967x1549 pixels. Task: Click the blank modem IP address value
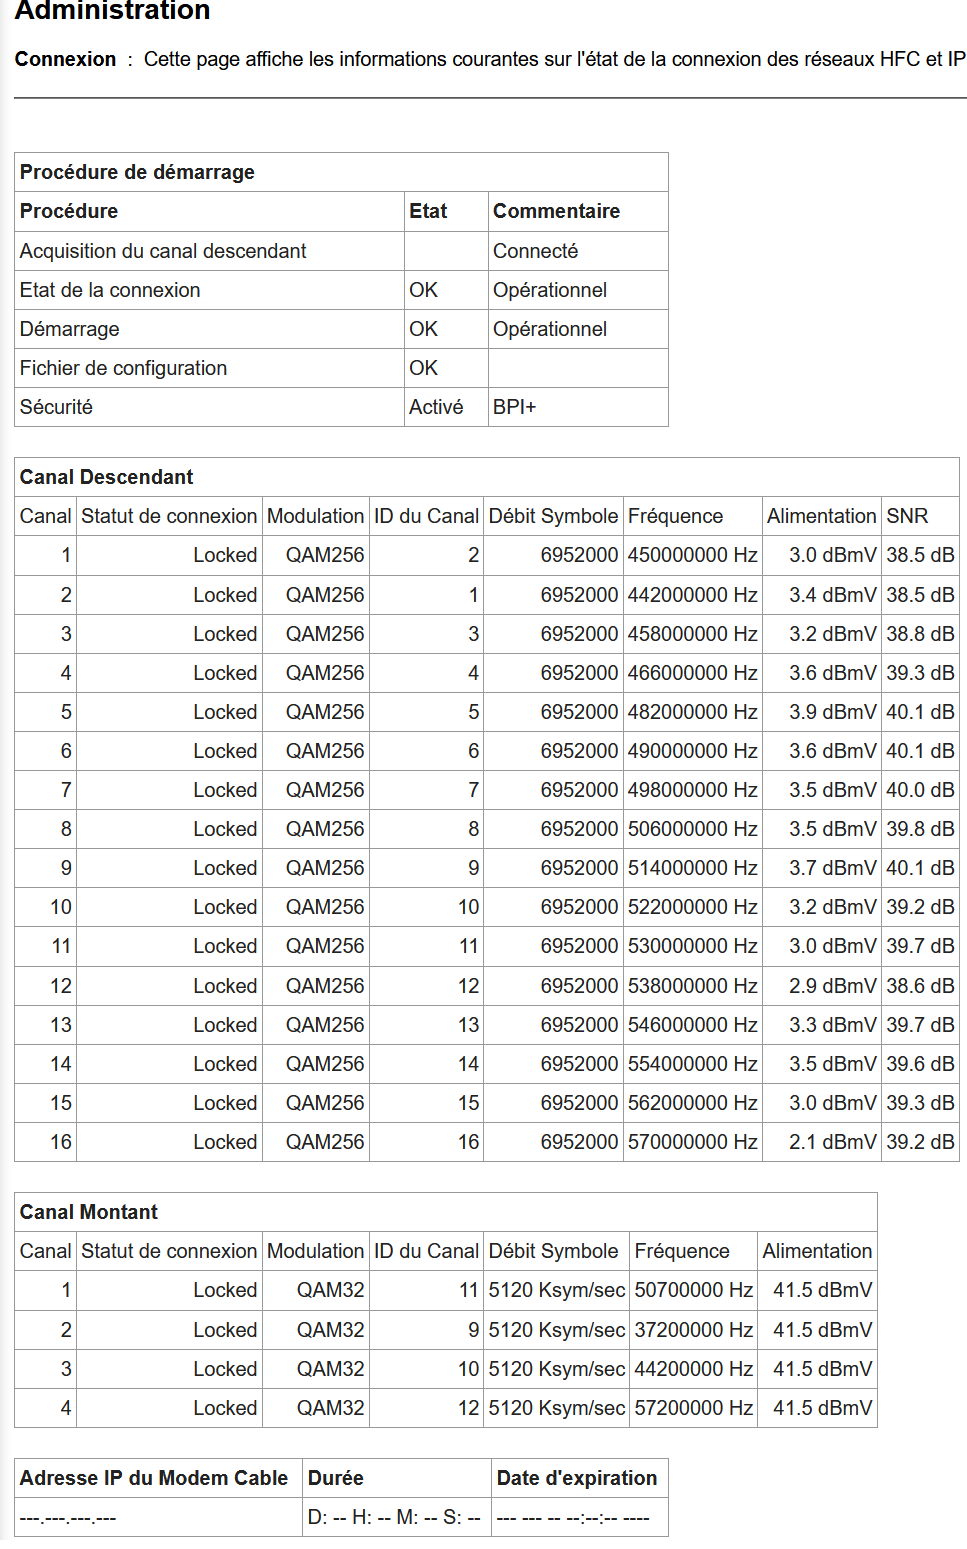pos(68,1518)
